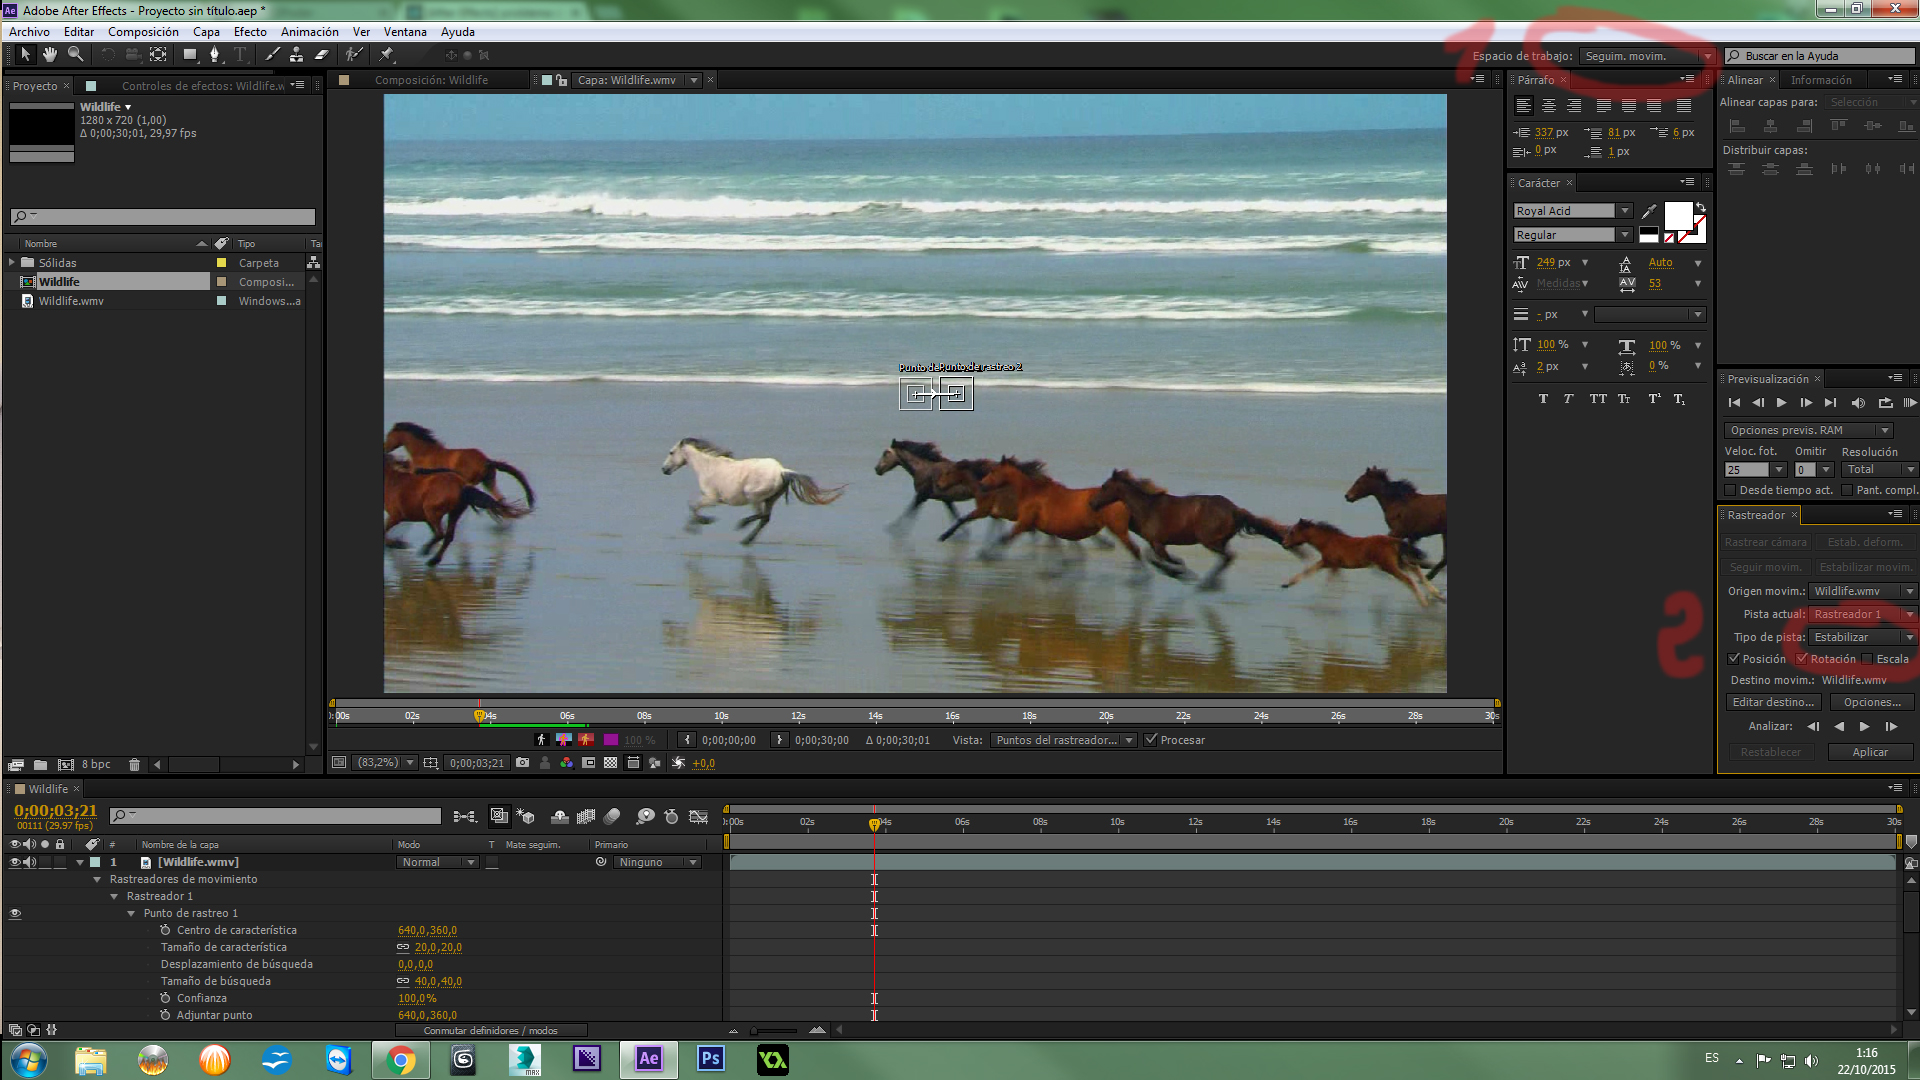Image resolution: width=1920 pixels, height=1080 pixels.
Task: Toggle the Procesar checkbox
Action: click(1151, 740)
